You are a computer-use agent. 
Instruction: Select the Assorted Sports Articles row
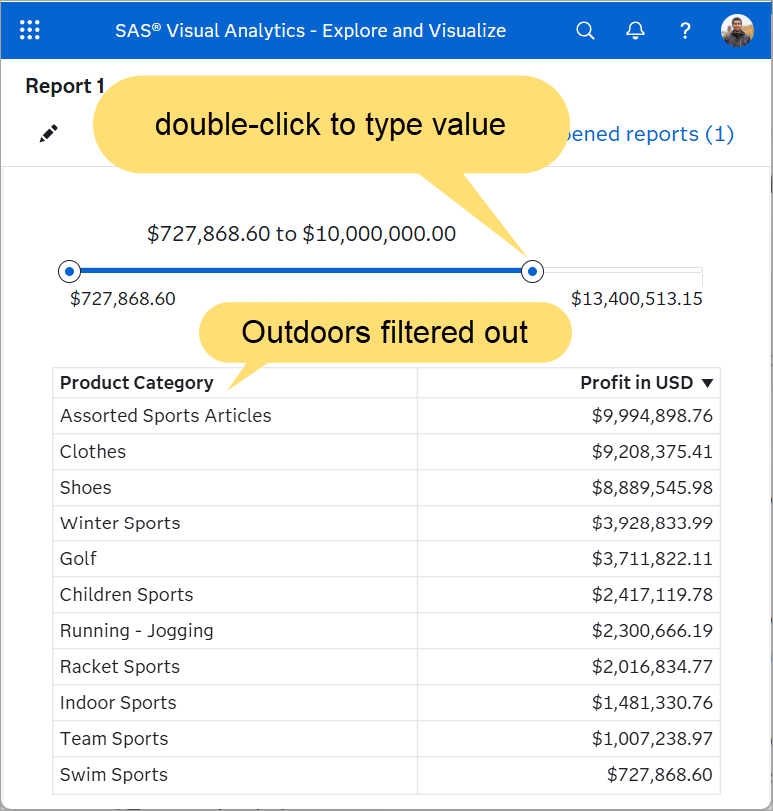point(386,416)
